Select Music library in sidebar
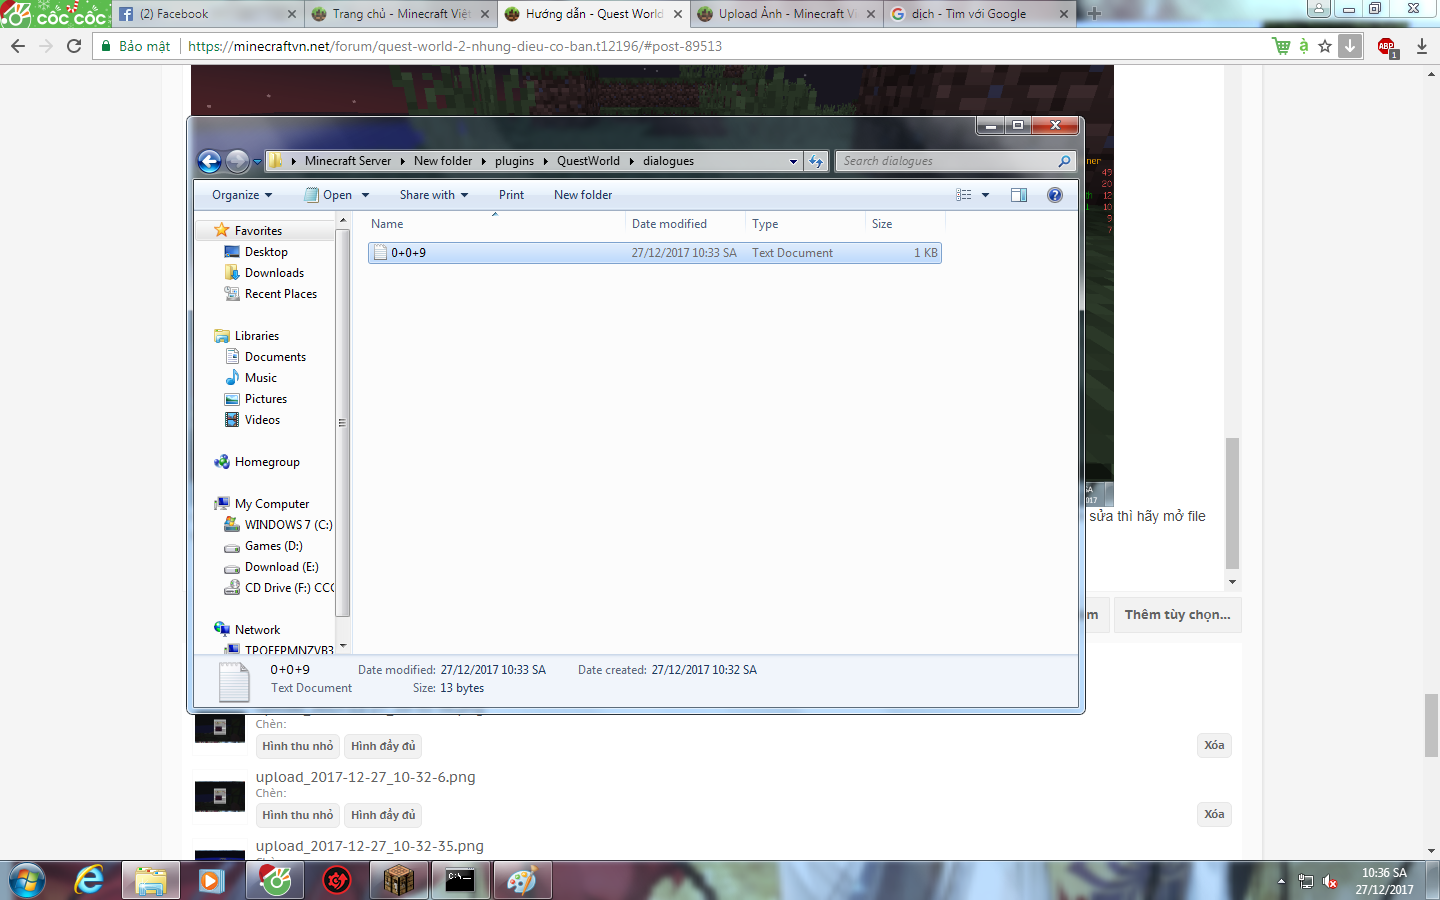The height and width of the screenshot is (900, 1440). [x=260, y=378]
